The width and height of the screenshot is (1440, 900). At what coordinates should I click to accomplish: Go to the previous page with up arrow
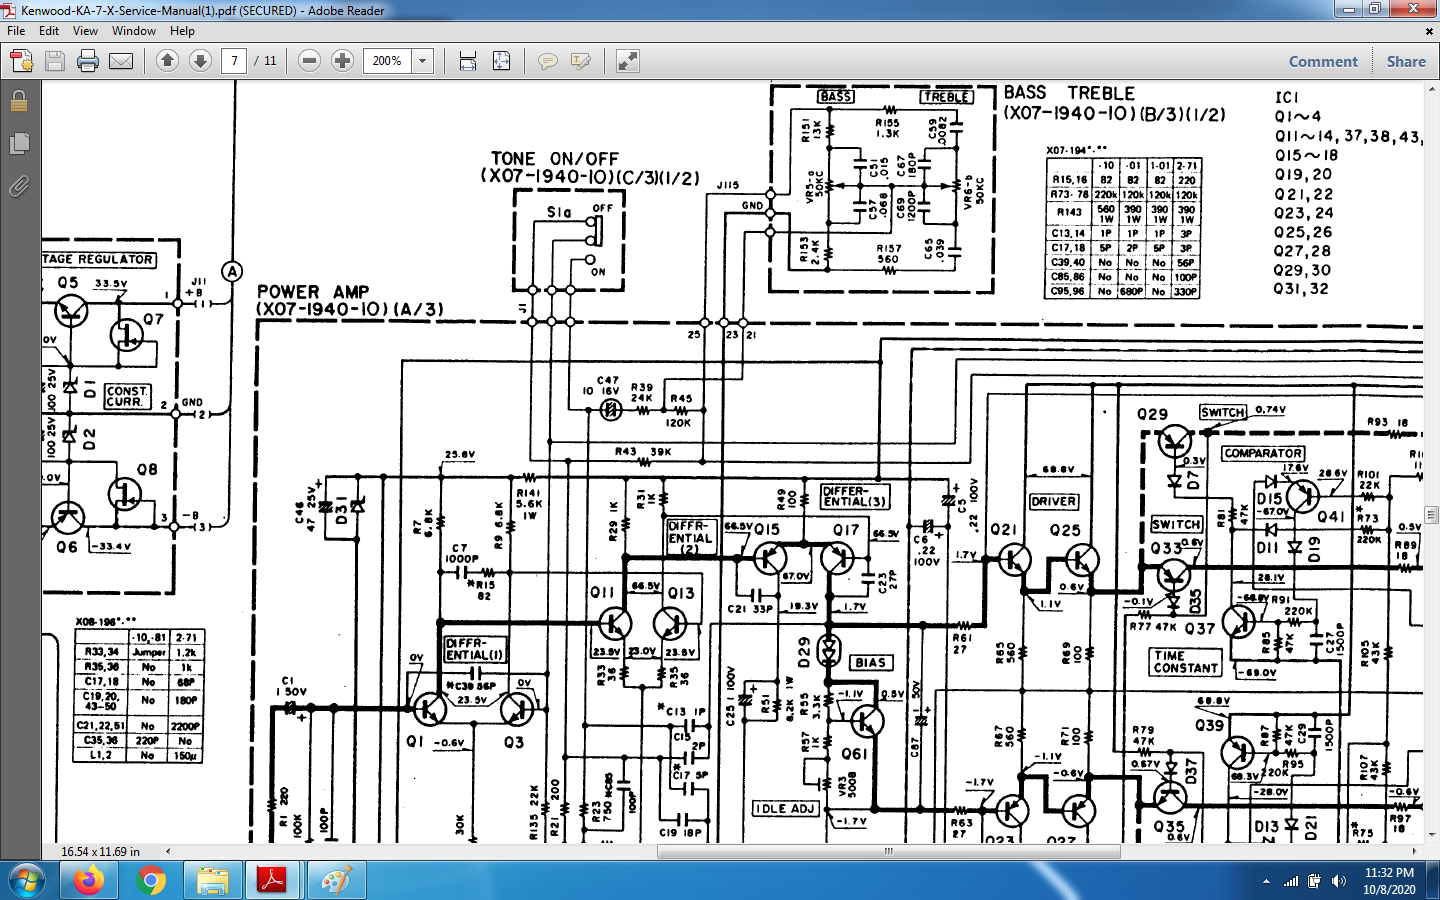tap(167, 61)
